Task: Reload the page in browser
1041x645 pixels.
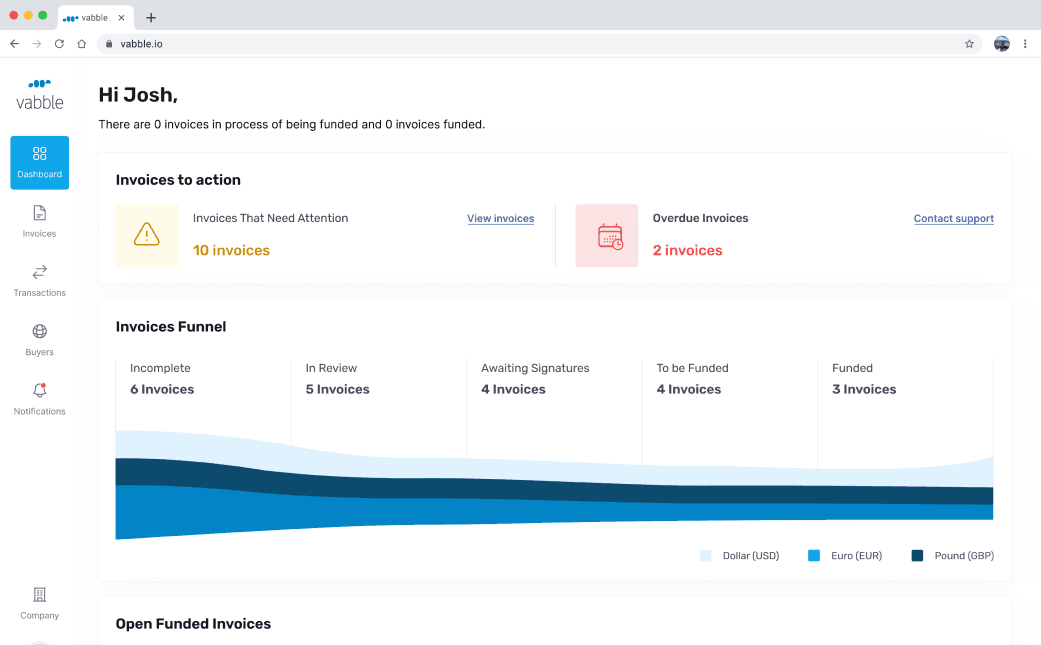Action: pos(59,44)
